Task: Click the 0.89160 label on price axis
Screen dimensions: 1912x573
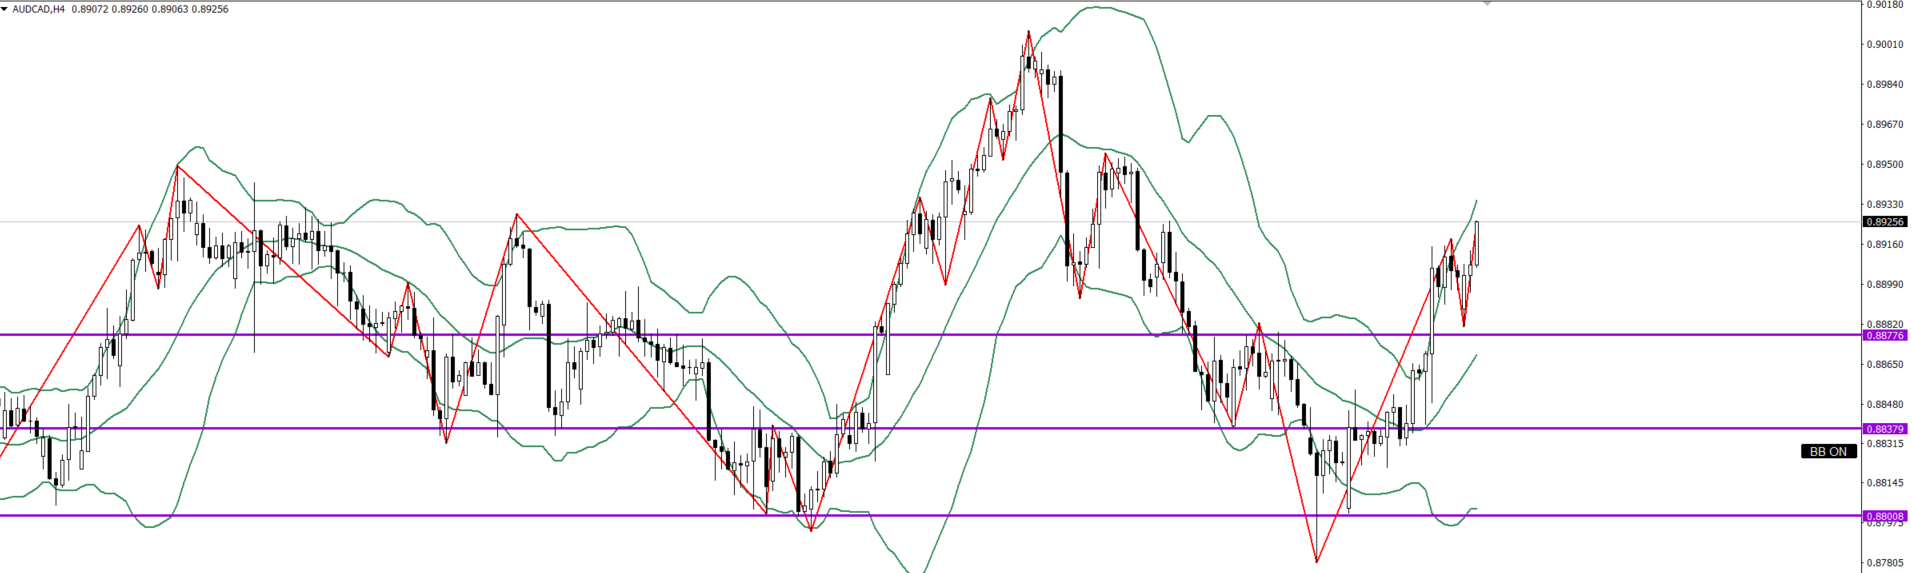Action: tap(1885, 244)
